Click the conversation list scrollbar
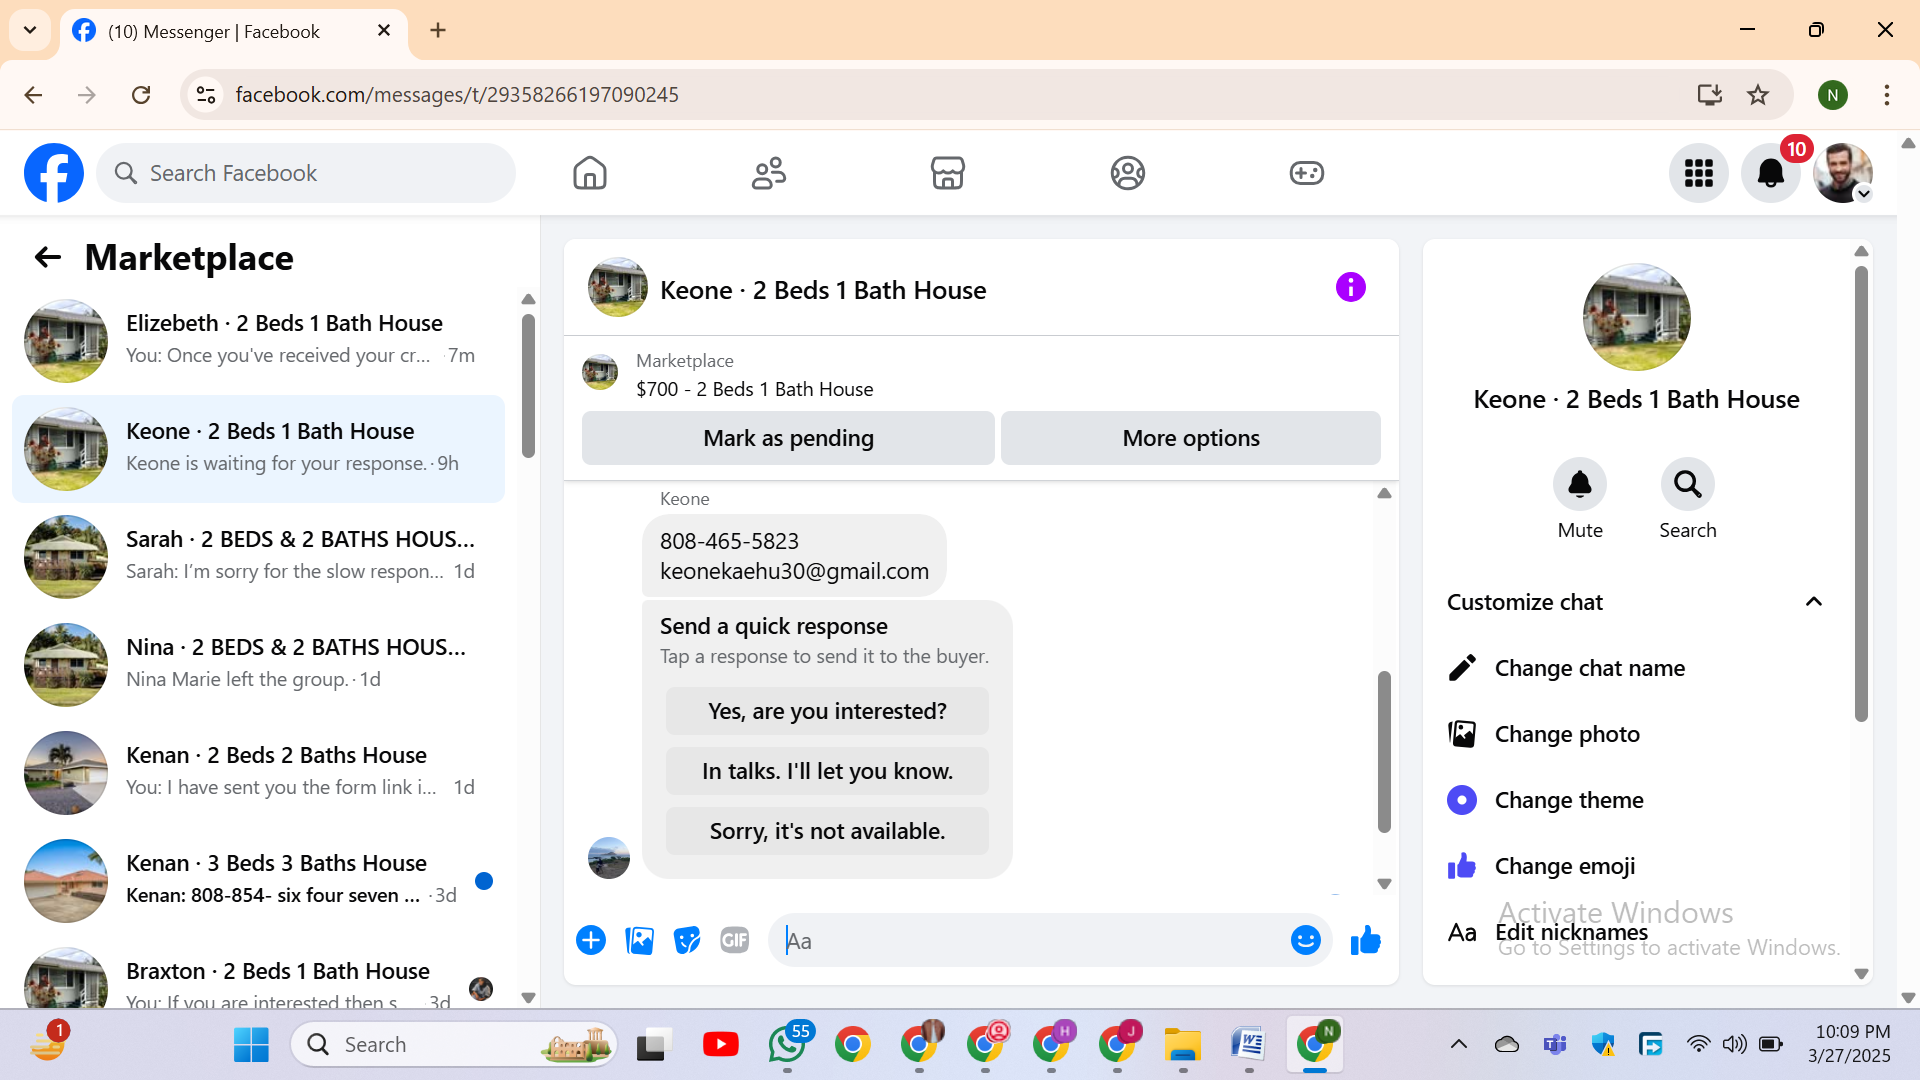The image size is (1920, 1080). point(528,386)
